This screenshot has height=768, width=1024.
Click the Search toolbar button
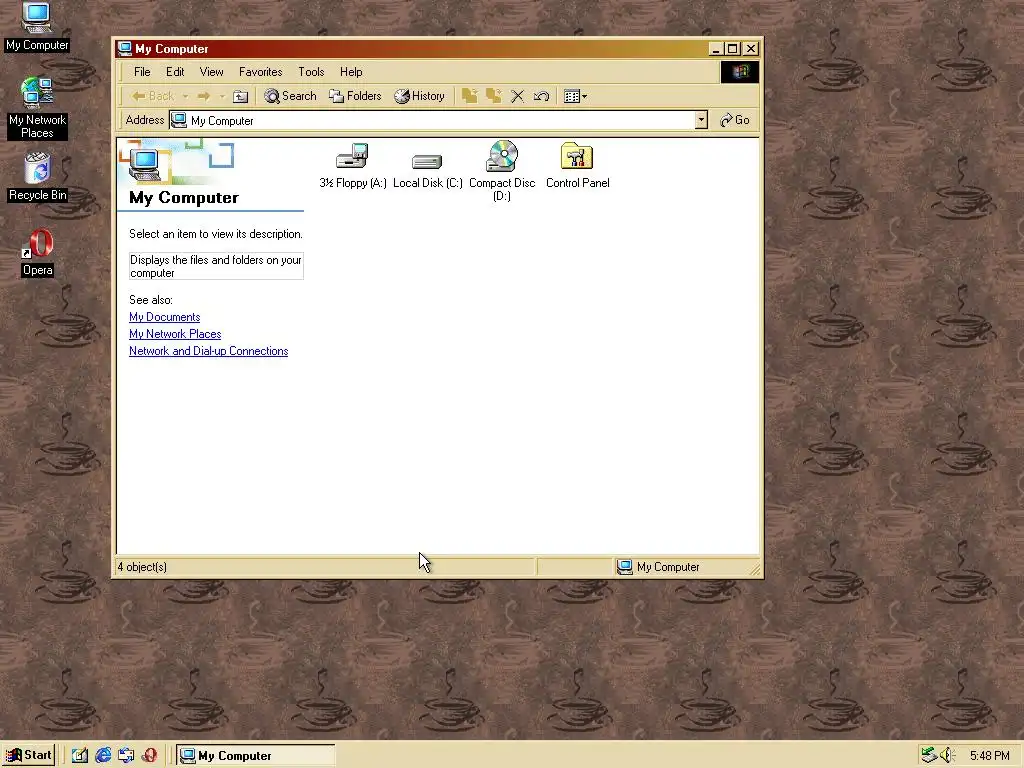click(x=291, y=96)
